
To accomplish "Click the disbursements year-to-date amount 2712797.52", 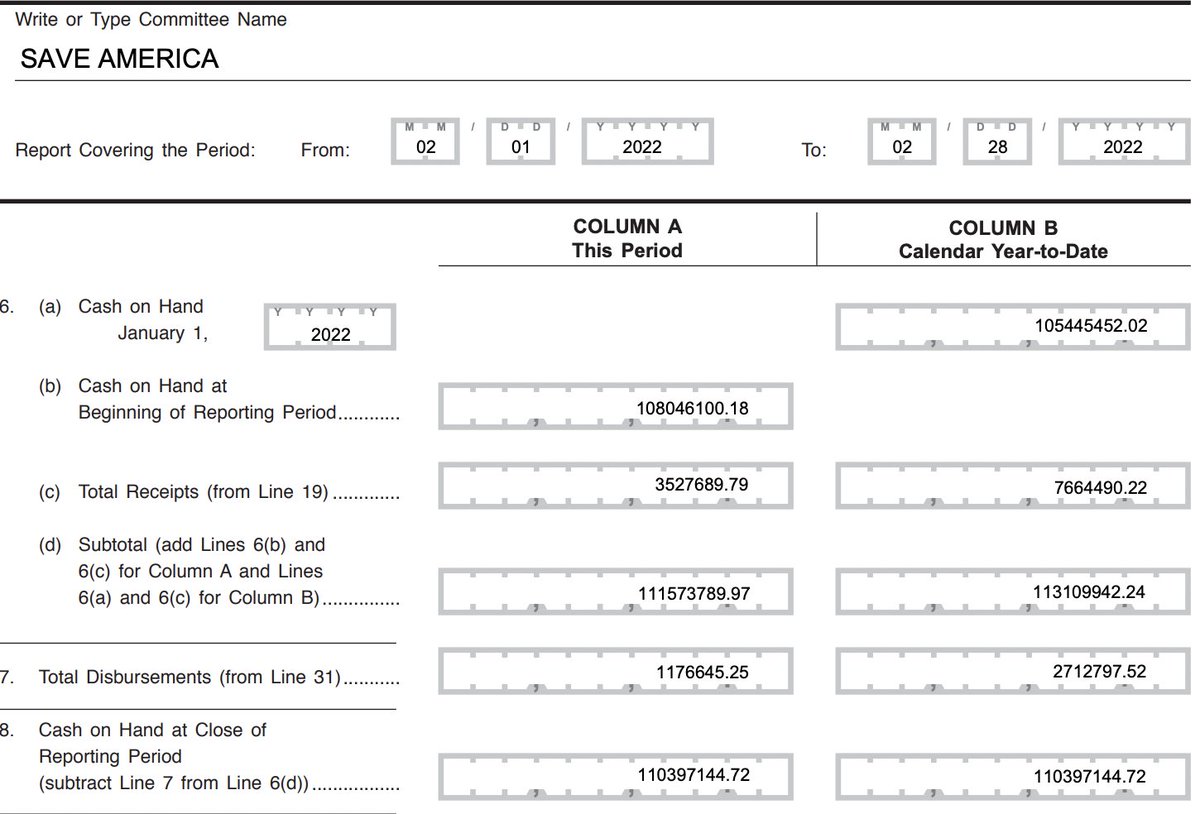I will click(x=1011, y=671).
